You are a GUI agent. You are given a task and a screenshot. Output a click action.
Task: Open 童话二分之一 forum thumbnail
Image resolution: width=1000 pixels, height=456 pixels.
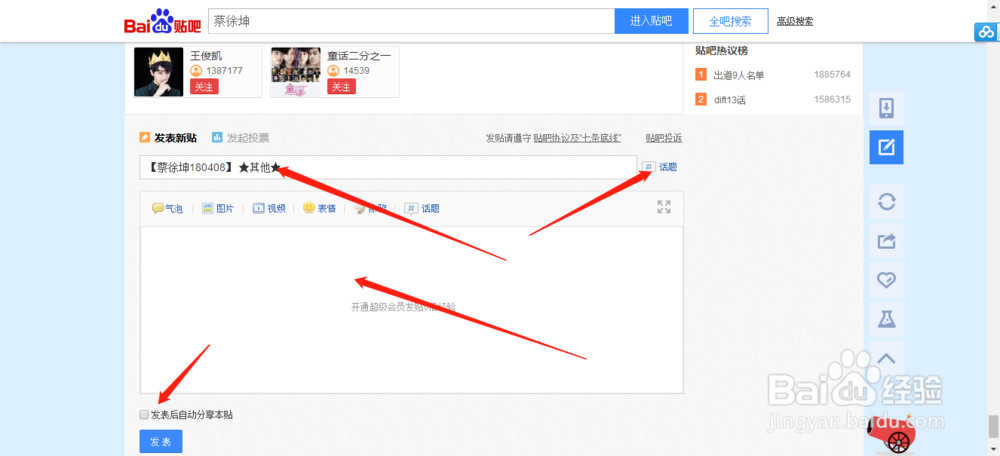point(295,72)
